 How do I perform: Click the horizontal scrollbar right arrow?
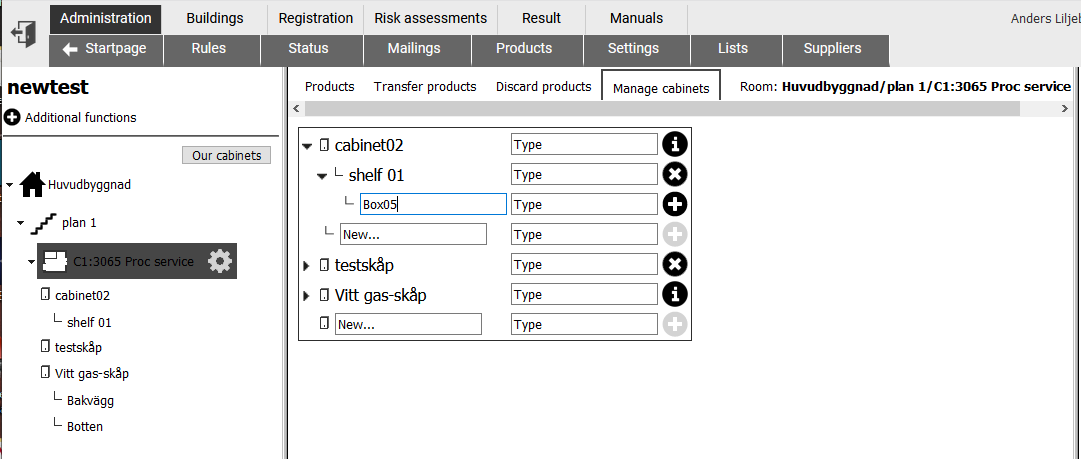[x=1065, y=109]
